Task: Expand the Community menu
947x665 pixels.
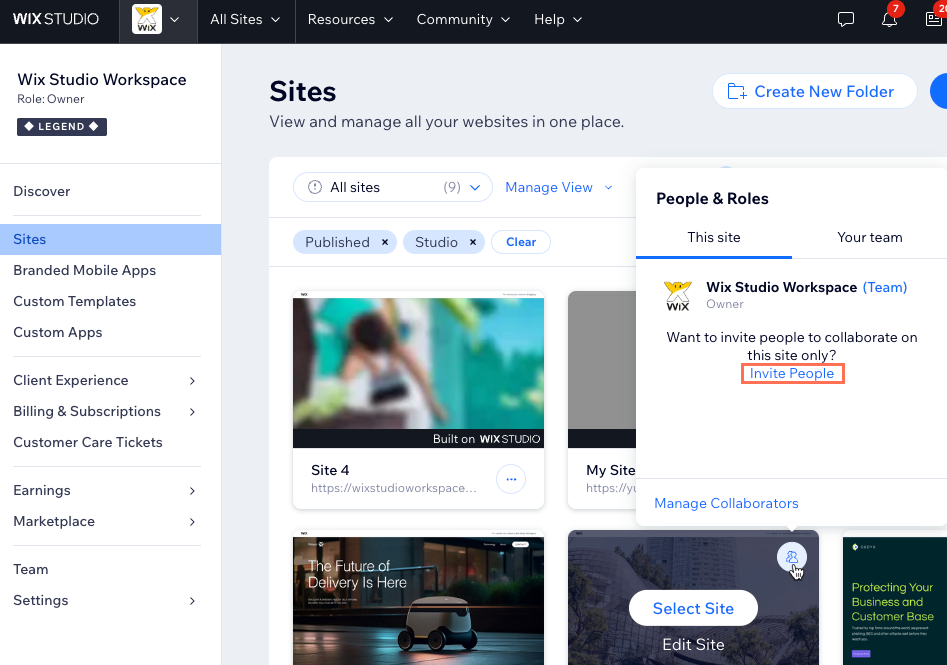Action: (x=463, y=19)
